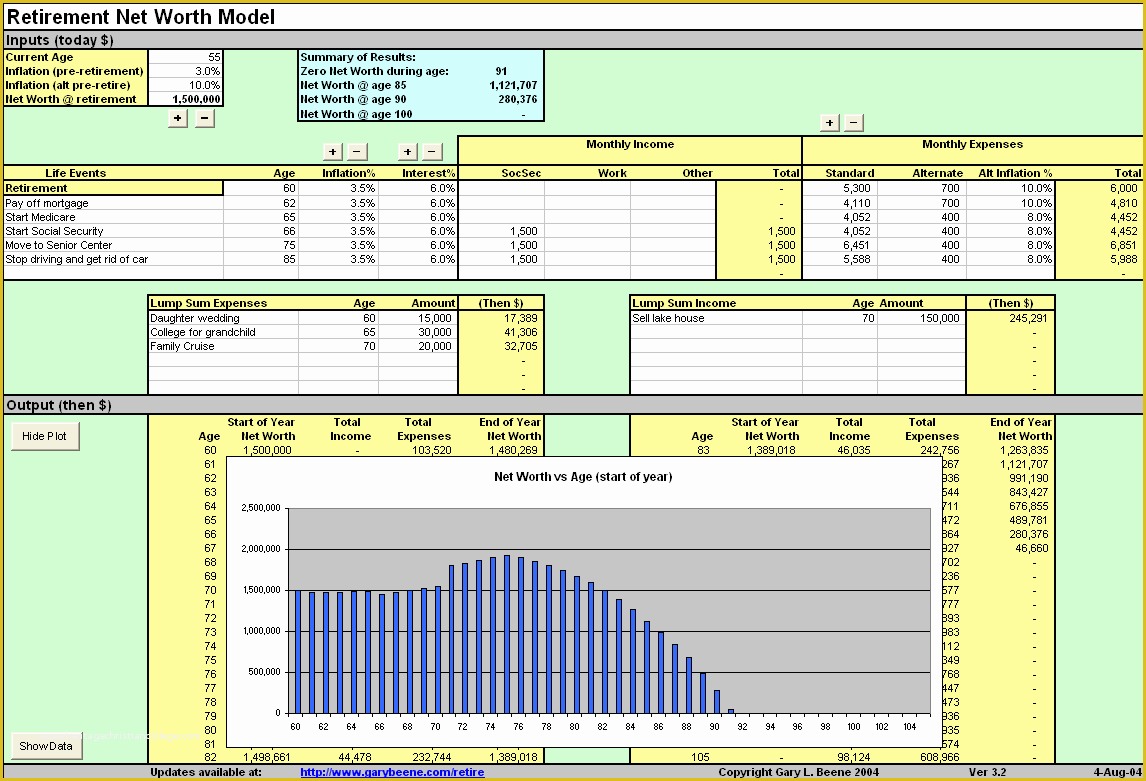The image size is (1146, 781).
Task: Select Sell lake house income cell
Action: [x=716, y=318]
